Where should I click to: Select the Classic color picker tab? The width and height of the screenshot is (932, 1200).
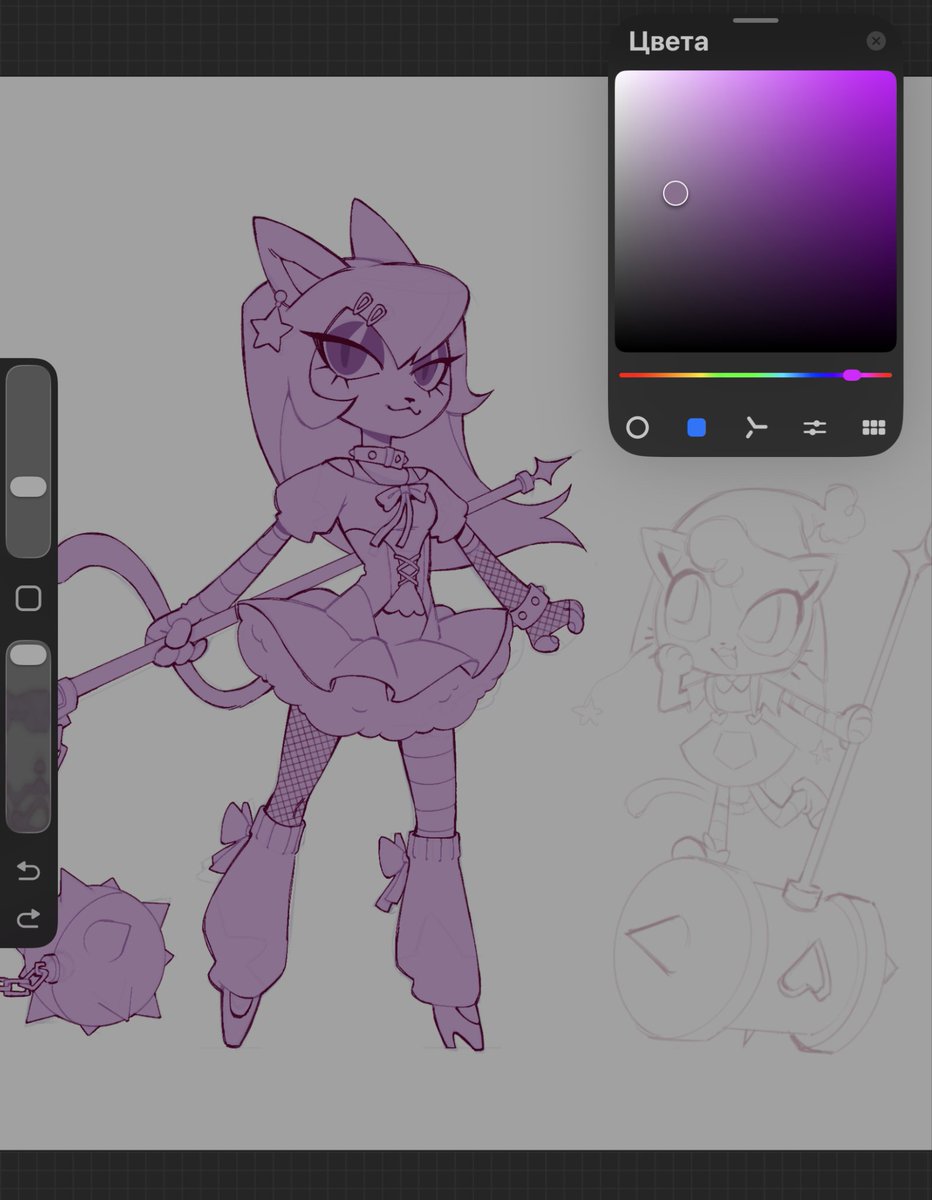pos(696,428)
